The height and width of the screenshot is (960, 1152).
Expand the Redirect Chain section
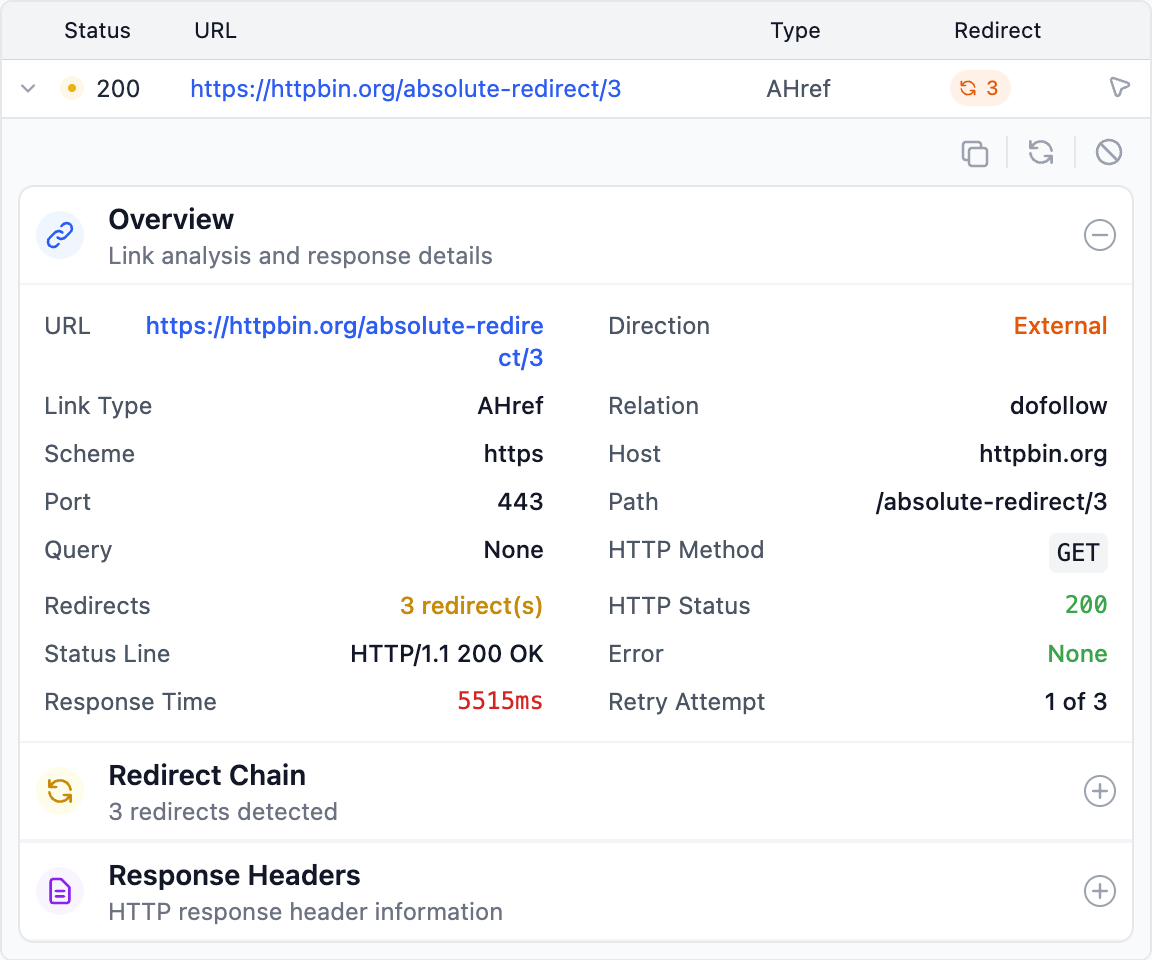[1099, 792]
